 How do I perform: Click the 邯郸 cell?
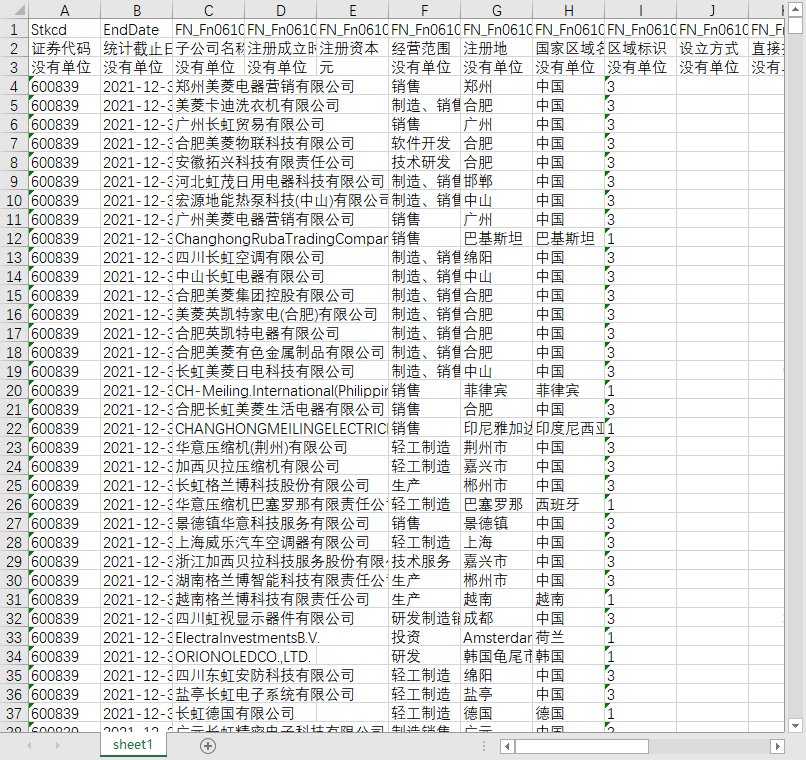point(497,181)
